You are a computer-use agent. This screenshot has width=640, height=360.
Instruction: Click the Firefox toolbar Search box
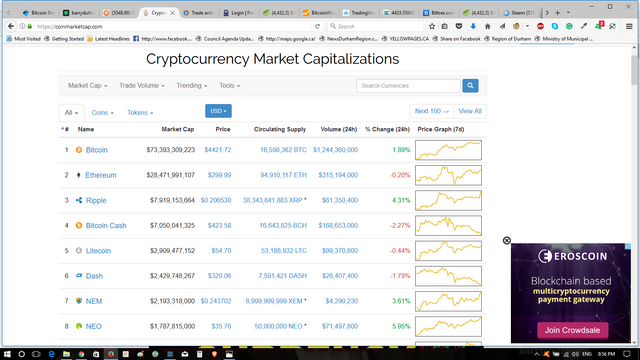click(x=376, y=26)
